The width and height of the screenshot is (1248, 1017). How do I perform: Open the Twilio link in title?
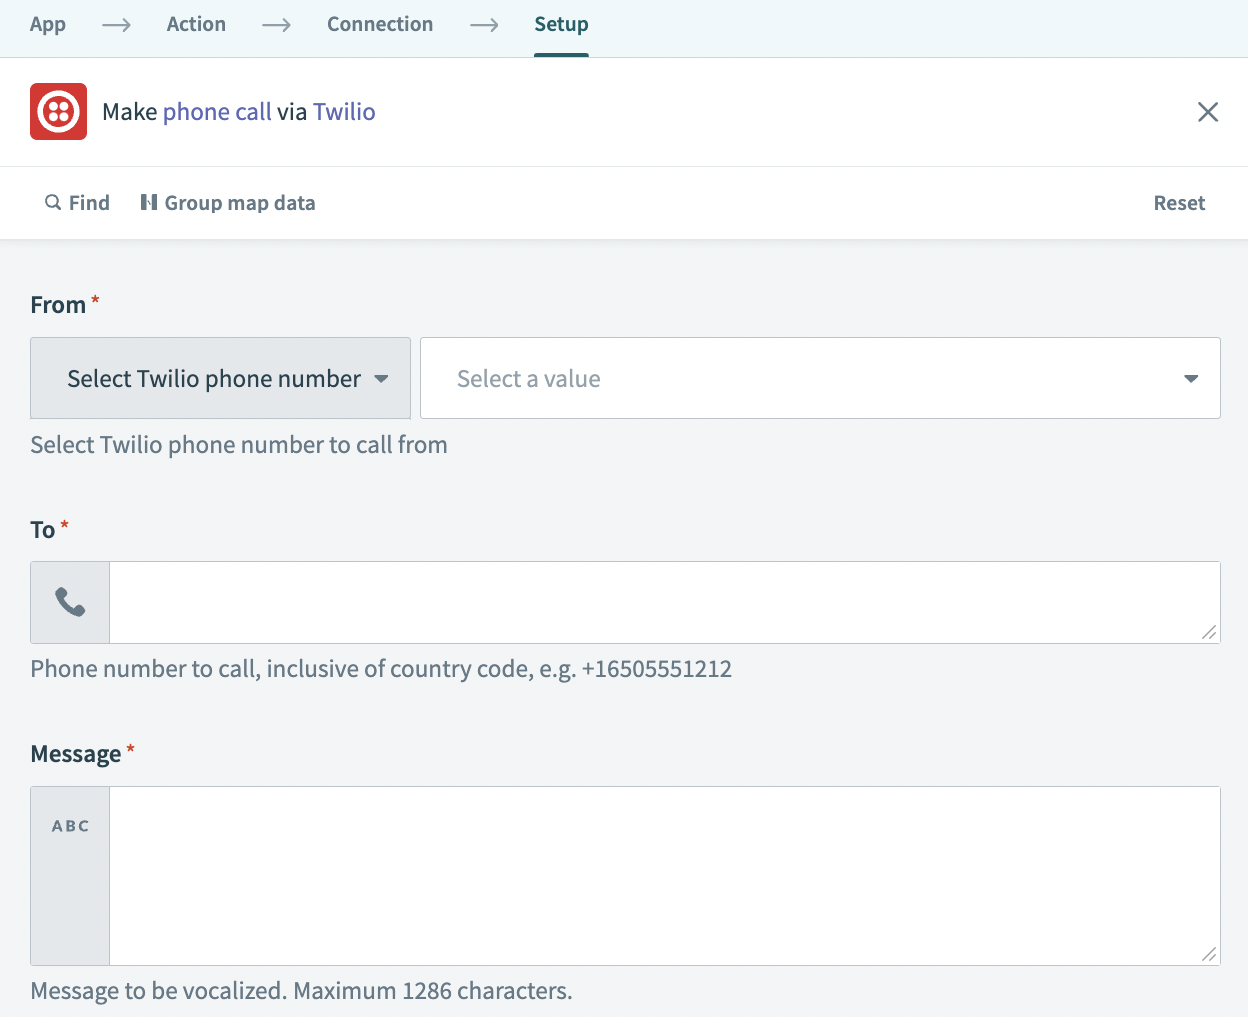click(x=344, y=112)
